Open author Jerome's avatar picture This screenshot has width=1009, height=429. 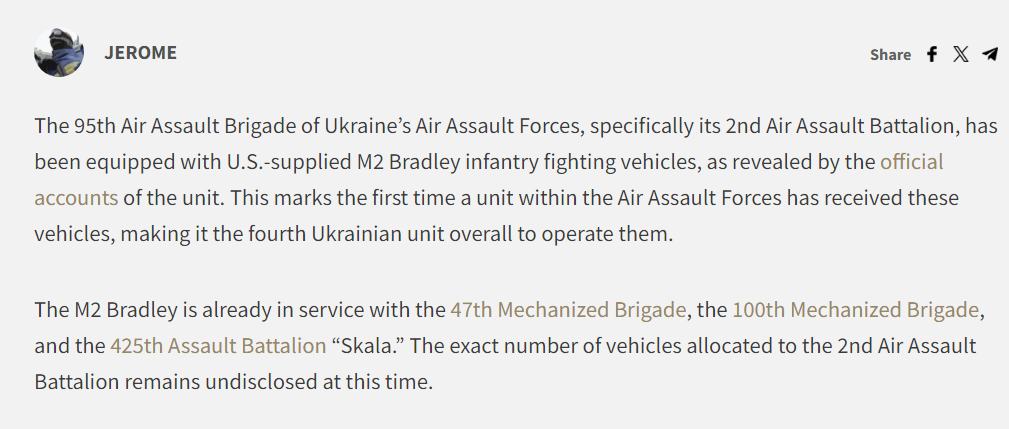point(59,53)
